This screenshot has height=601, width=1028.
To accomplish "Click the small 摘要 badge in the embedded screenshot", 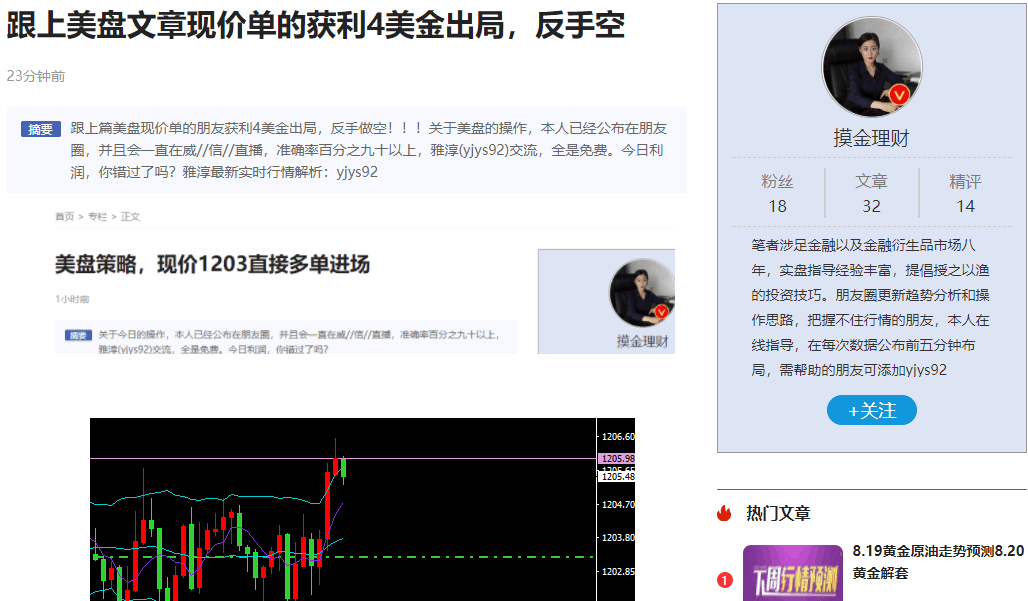I will pos(78,335).
